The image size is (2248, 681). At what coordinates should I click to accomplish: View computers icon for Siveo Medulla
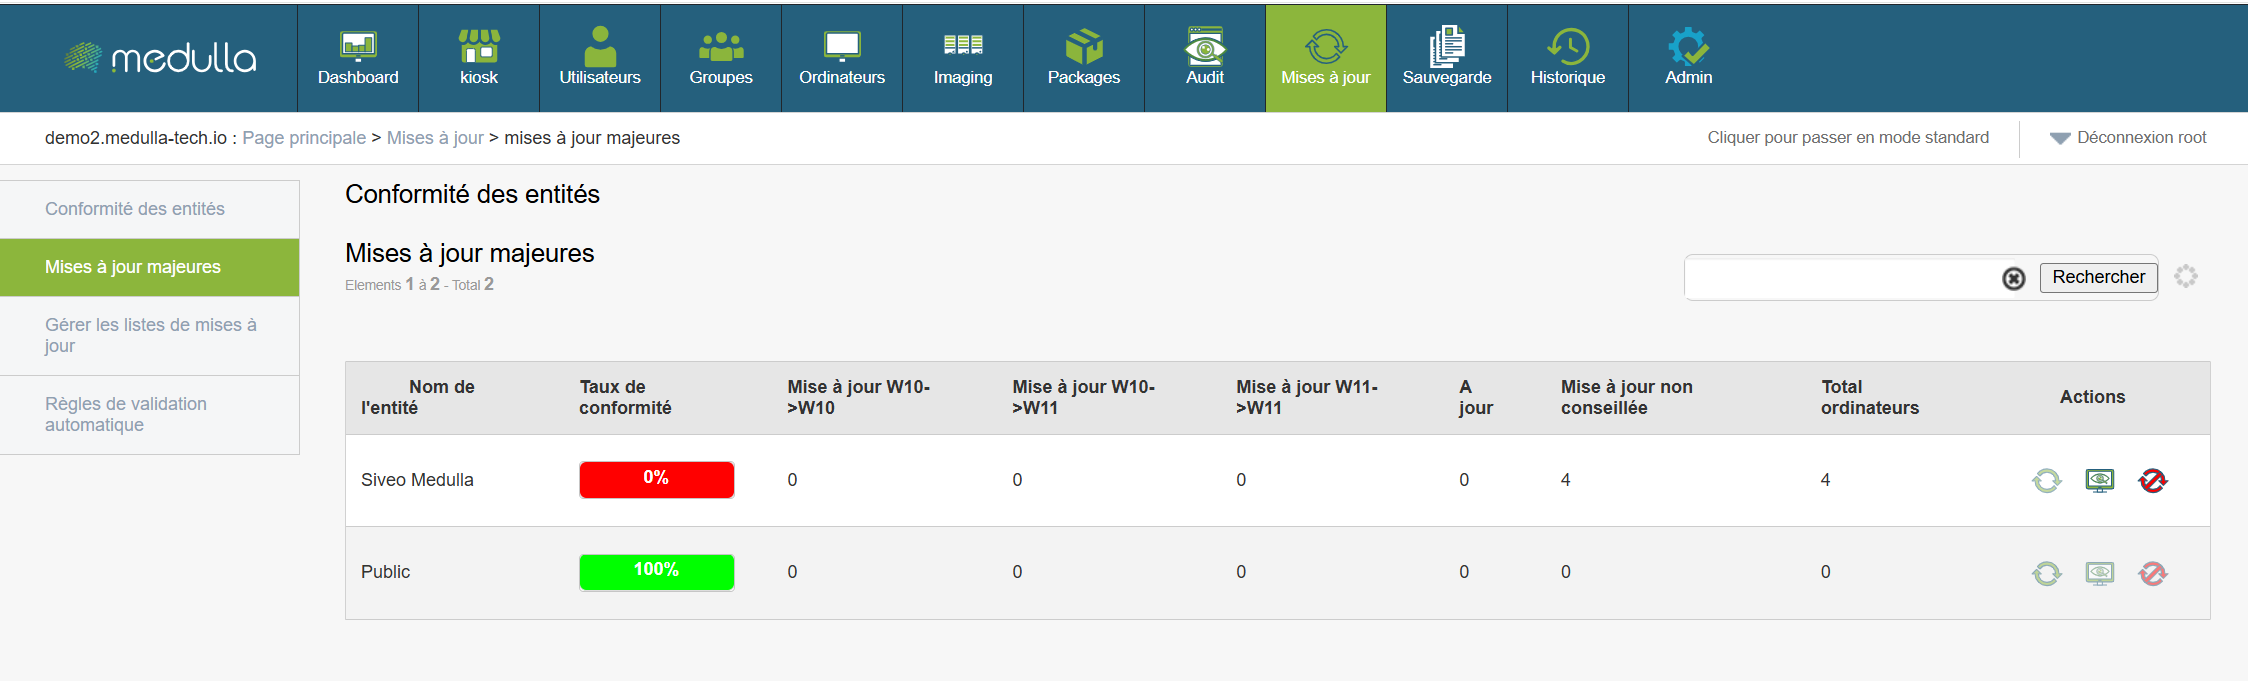(2099, 481)
